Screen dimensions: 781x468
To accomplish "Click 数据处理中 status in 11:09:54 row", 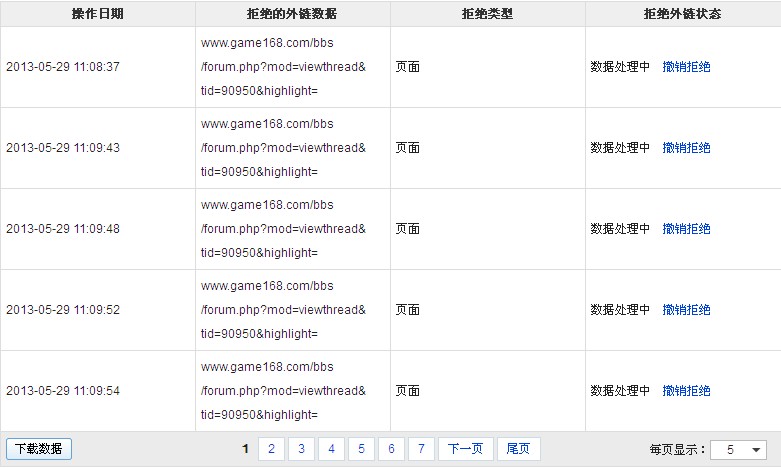I will [621, 391].
